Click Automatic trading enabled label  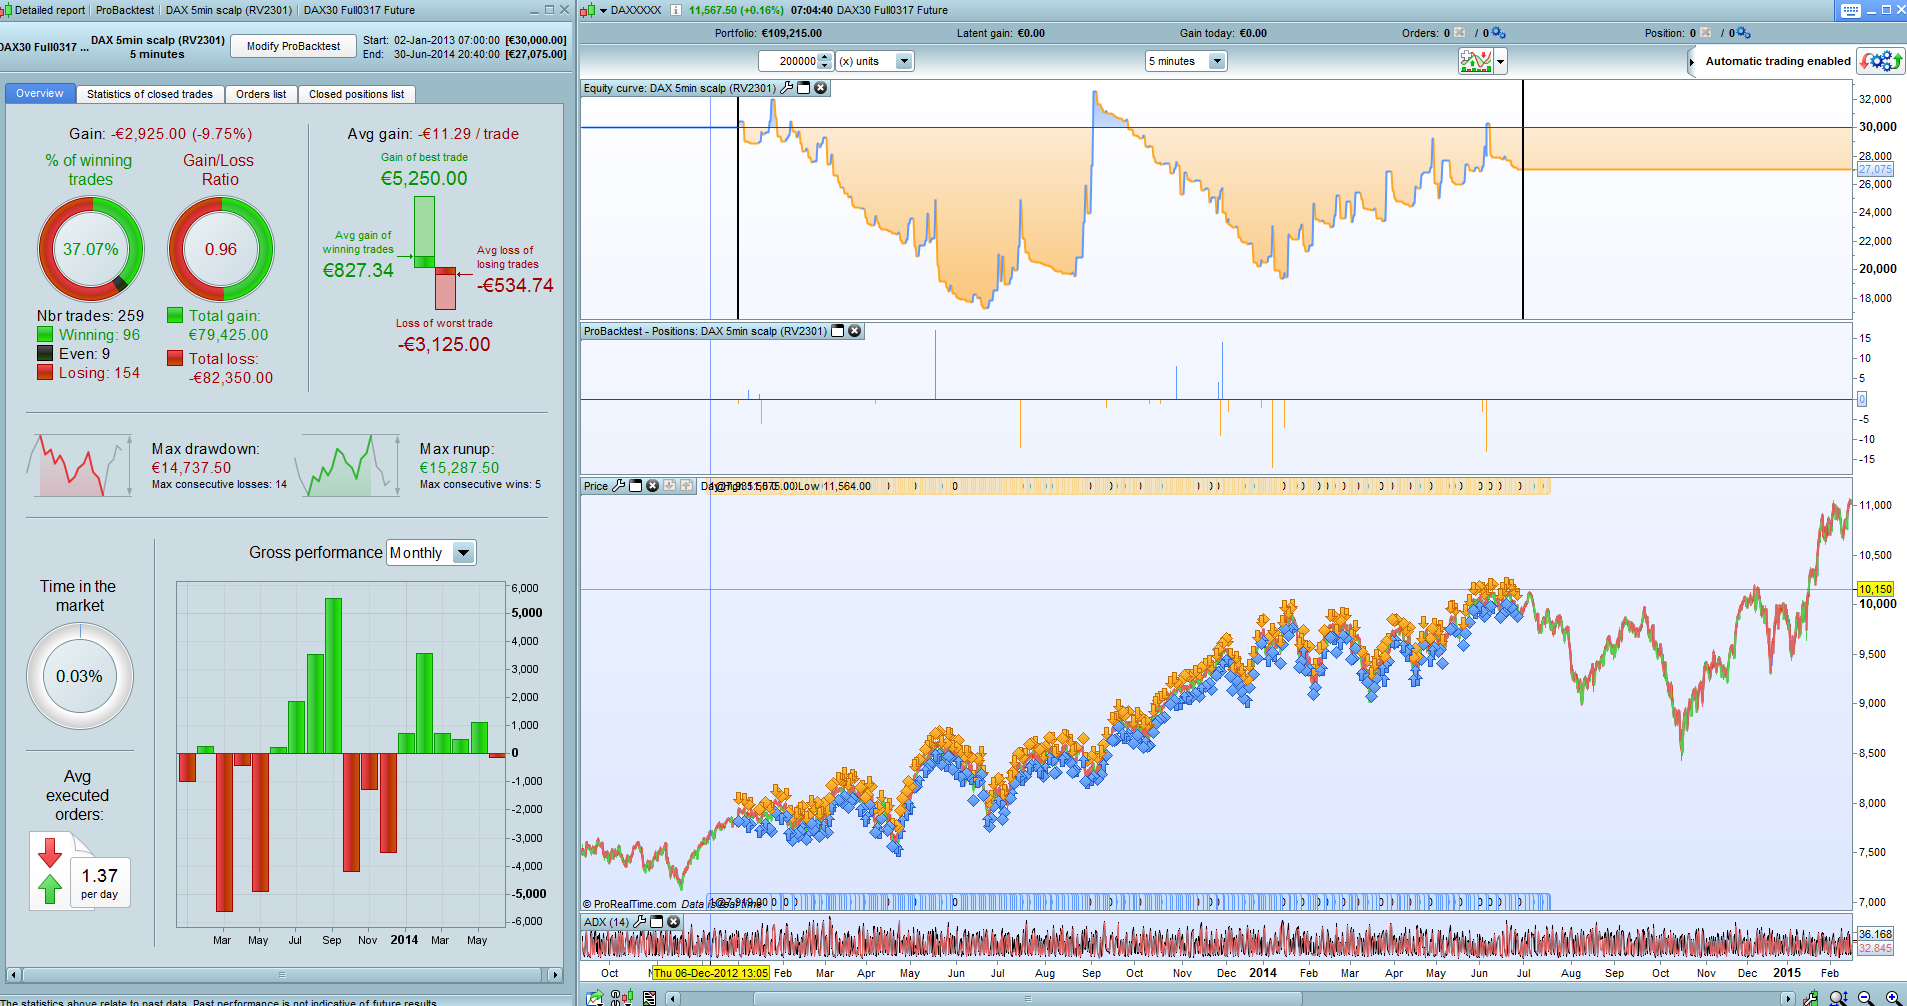[x=1778, y=61]
